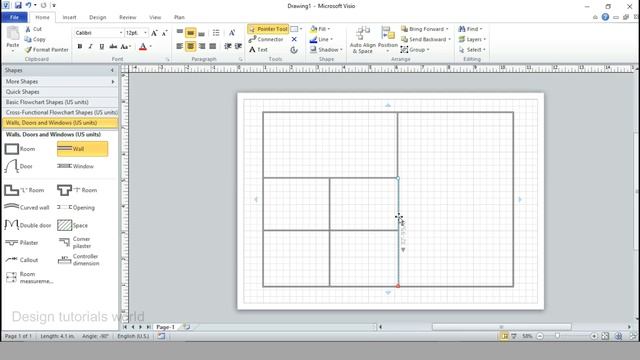Select the 'T' Room shape
This screenshot has width=640, height=360.
[77, 190]
